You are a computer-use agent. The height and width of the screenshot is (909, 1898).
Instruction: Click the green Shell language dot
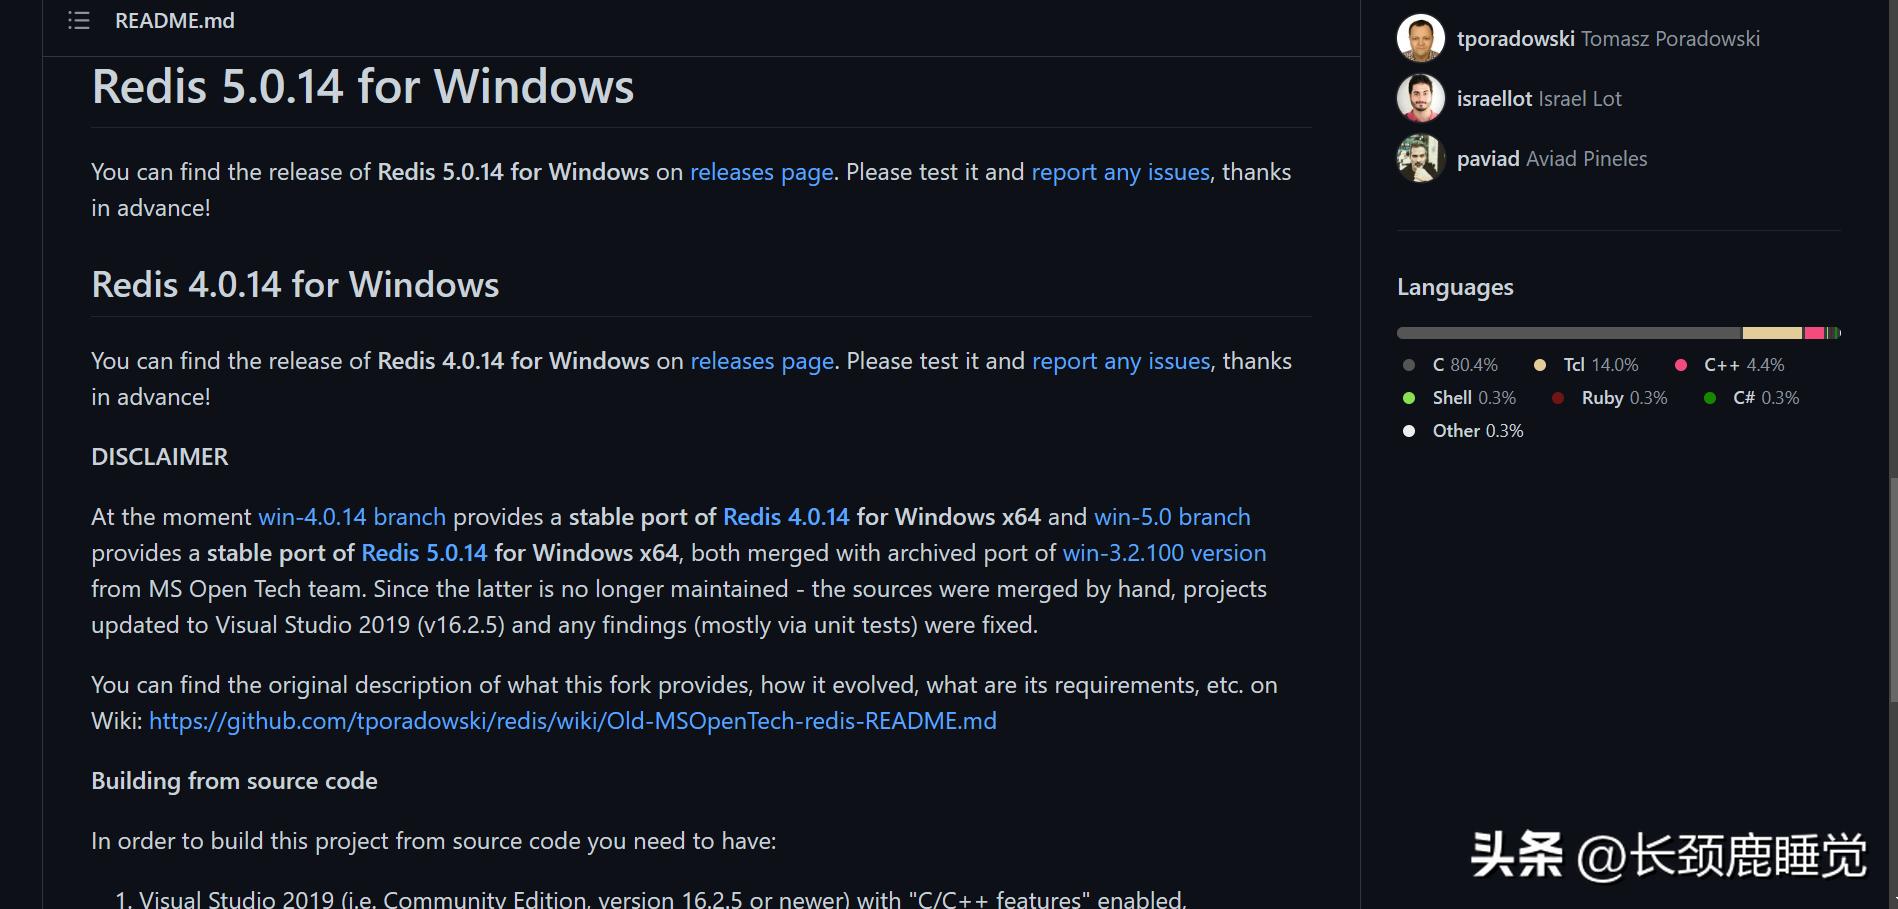pos(1408,398)
